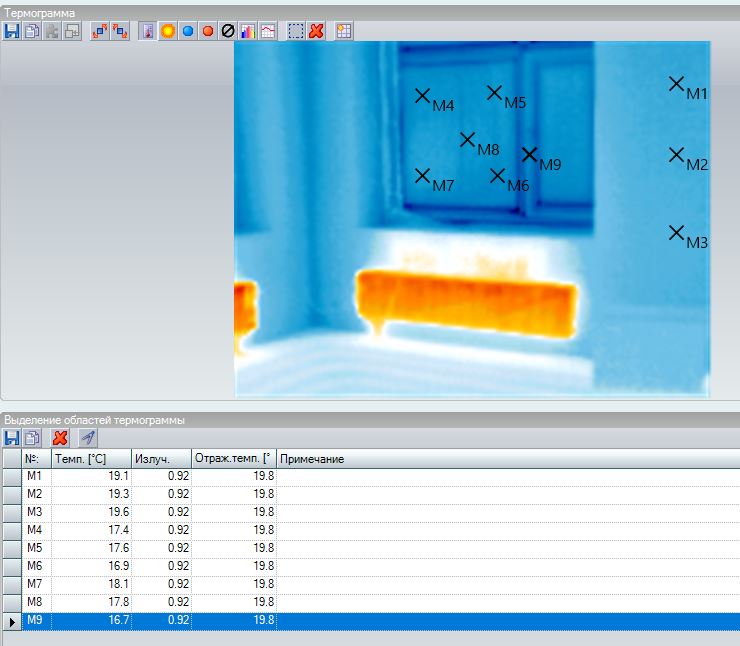Delete selected point using lower panel red X
Image resolution: width=740 pixels, height=646 pixels.
coord(60,438)
